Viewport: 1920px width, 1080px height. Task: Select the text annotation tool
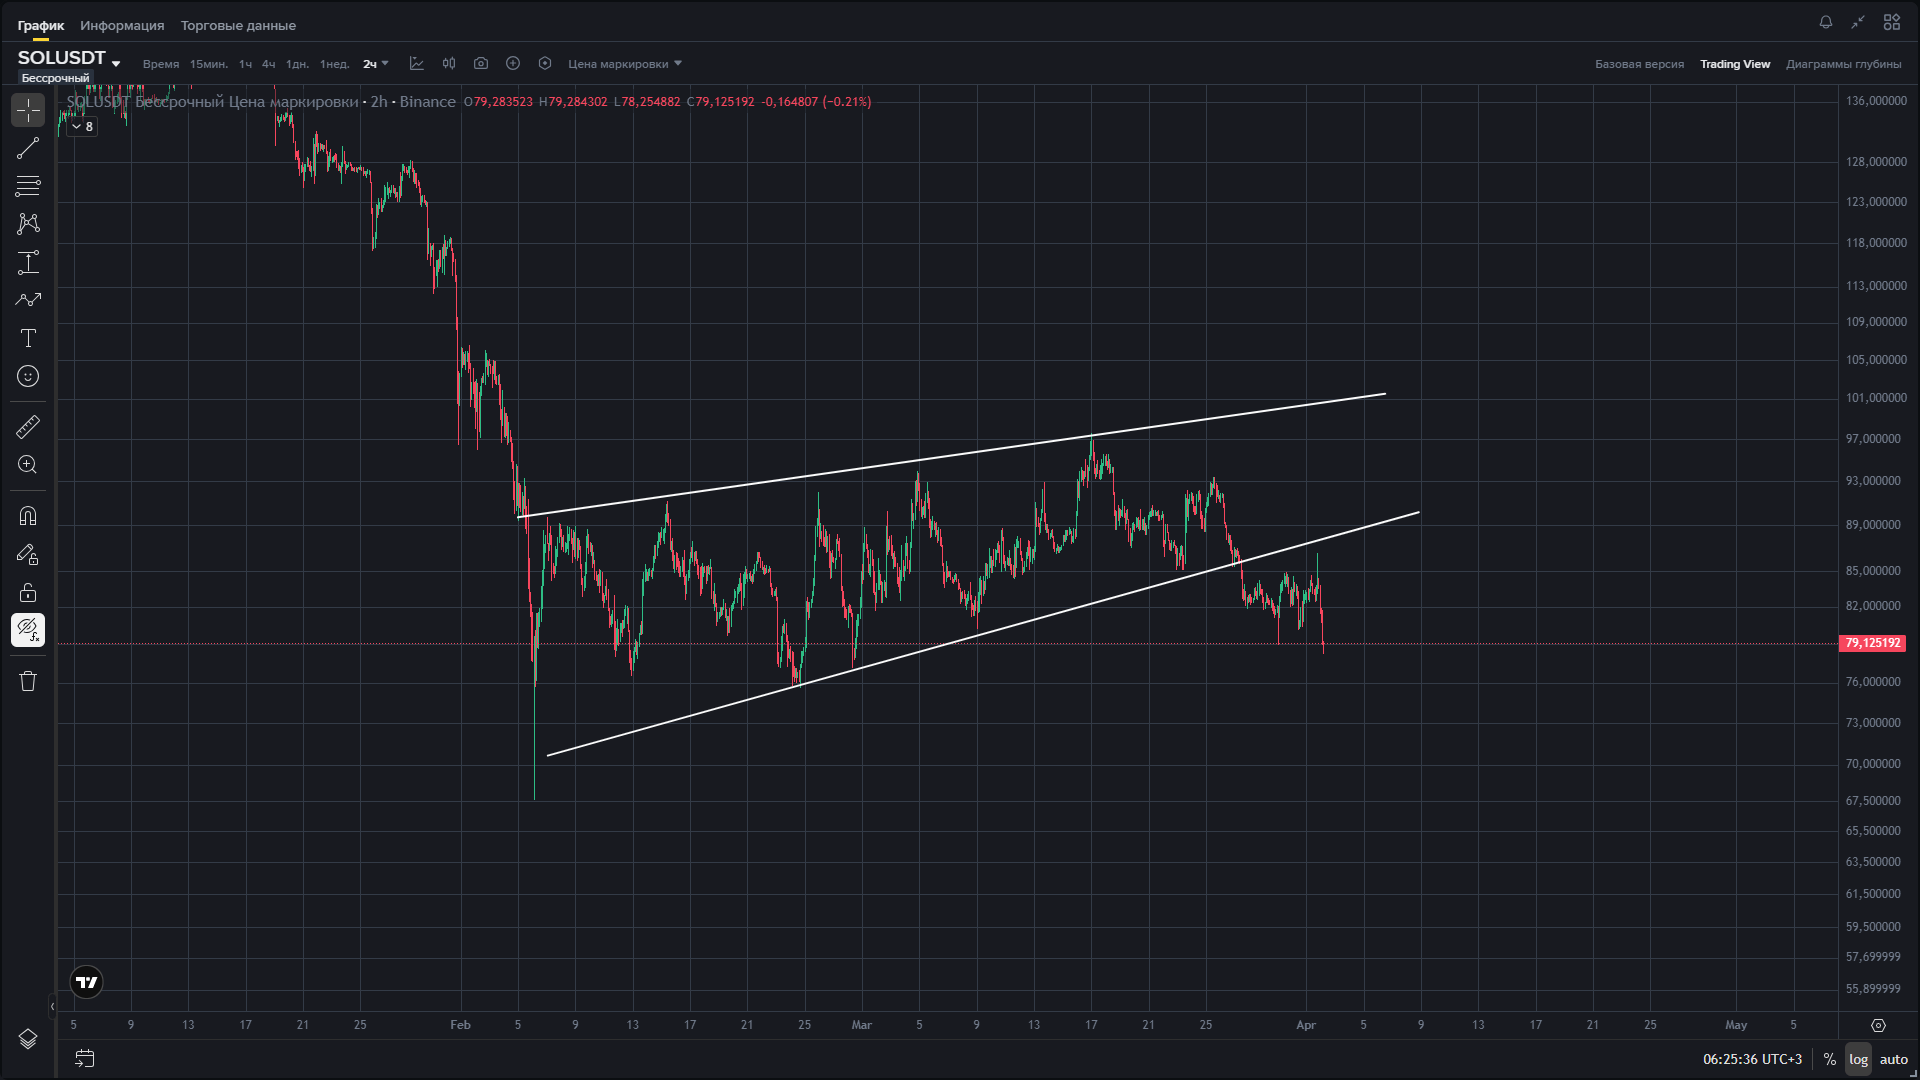tap(28, 338)
